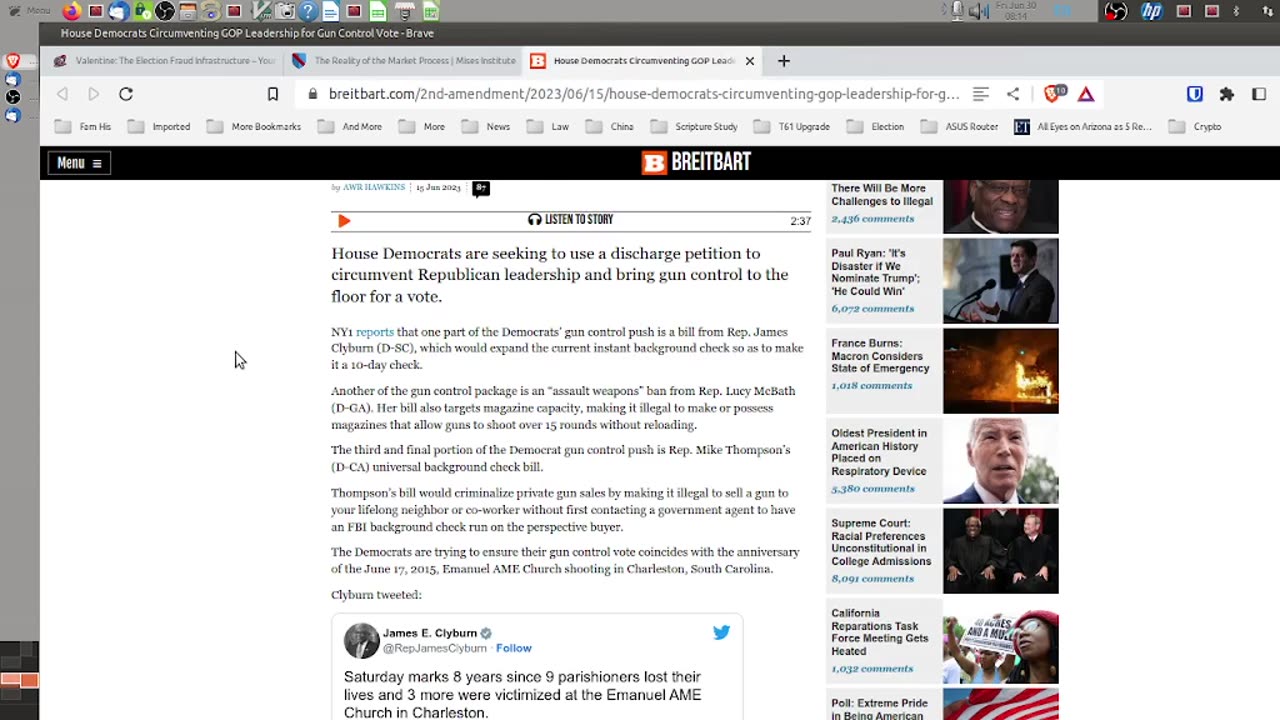Screen dimensions: 1280x720
Task: Open the Supreme Court Racial Preferences headline
Action: click(881, 542)
